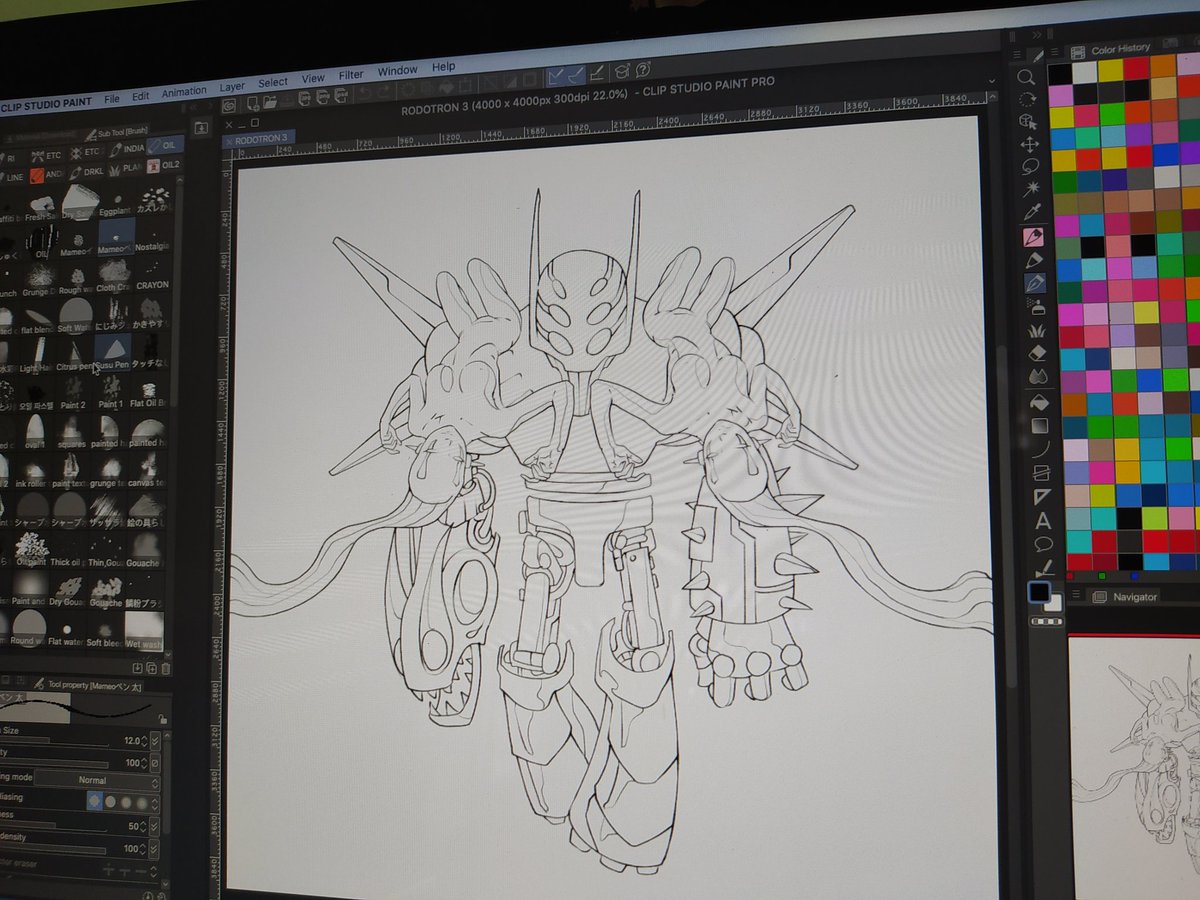Select the Eggplant brush
The height and width of the screenshot is (900, 1200).
(116, 200)
